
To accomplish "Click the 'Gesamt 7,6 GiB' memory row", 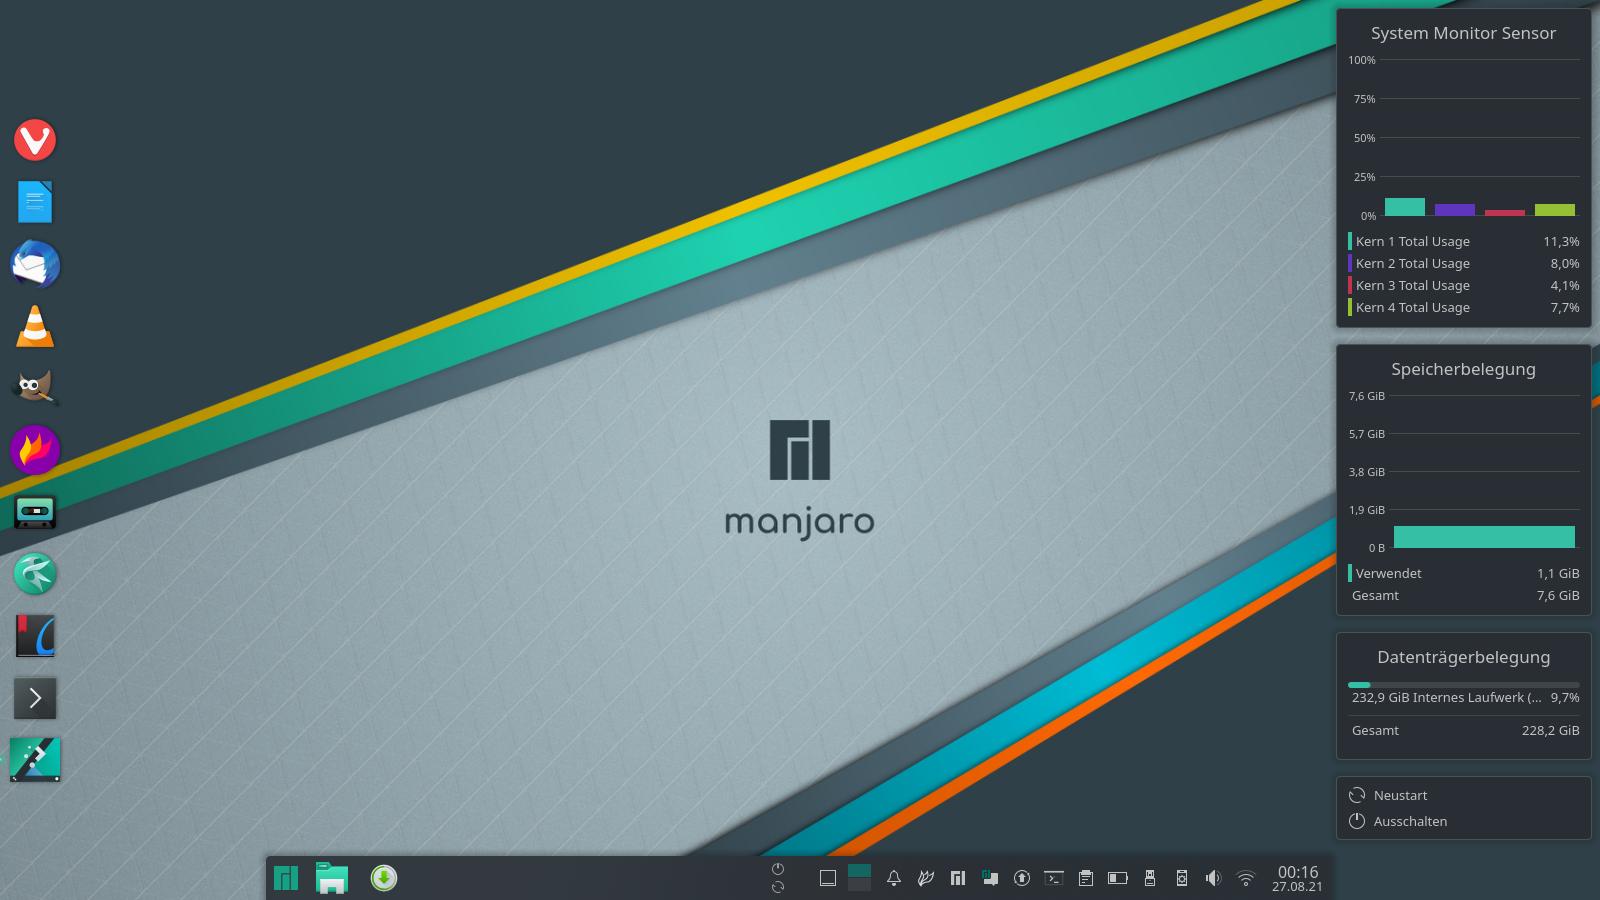I will coord(1464,595).
